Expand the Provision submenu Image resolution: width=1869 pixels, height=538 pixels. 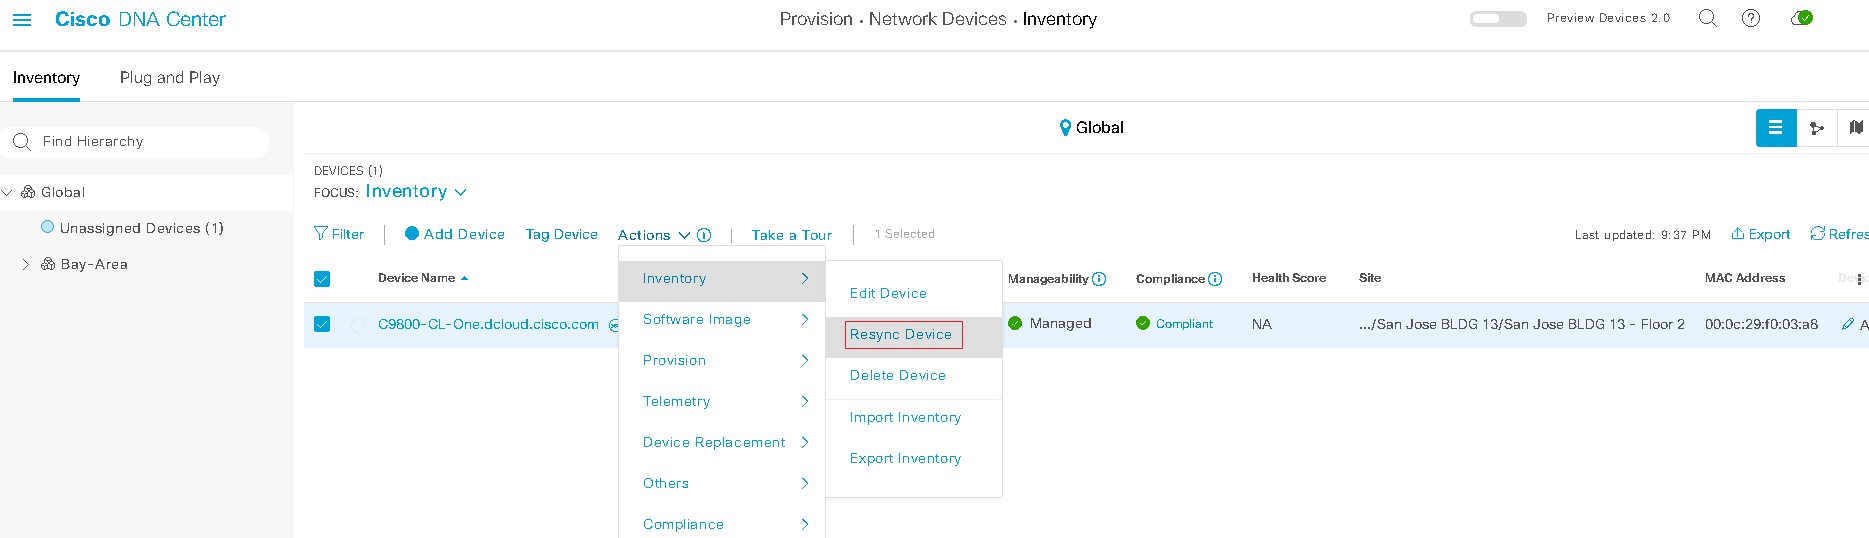[722, 360]
